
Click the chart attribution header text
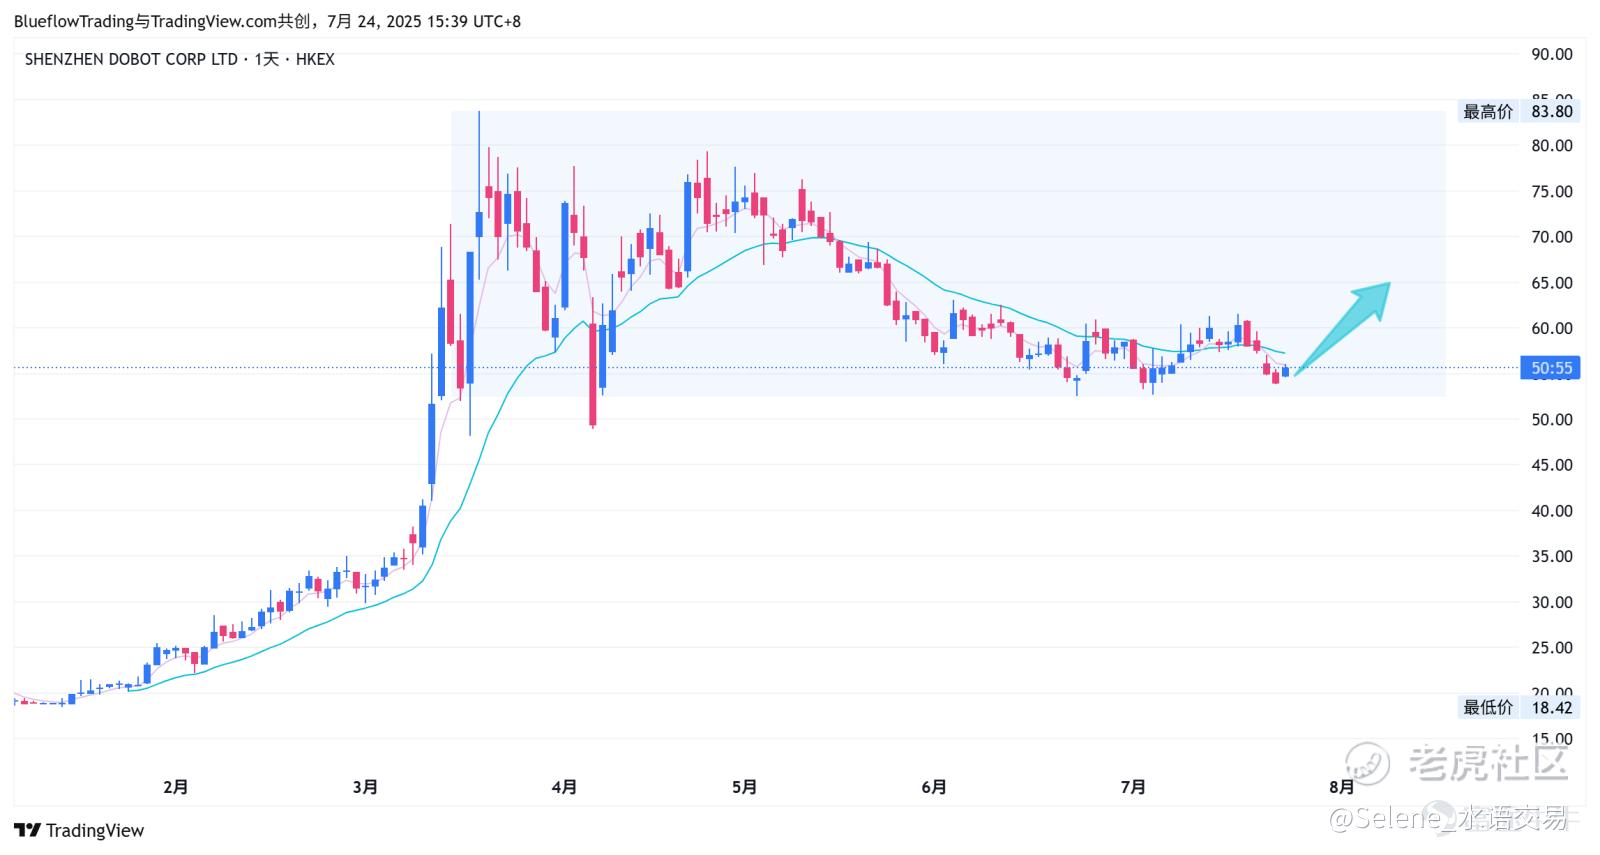267,21
